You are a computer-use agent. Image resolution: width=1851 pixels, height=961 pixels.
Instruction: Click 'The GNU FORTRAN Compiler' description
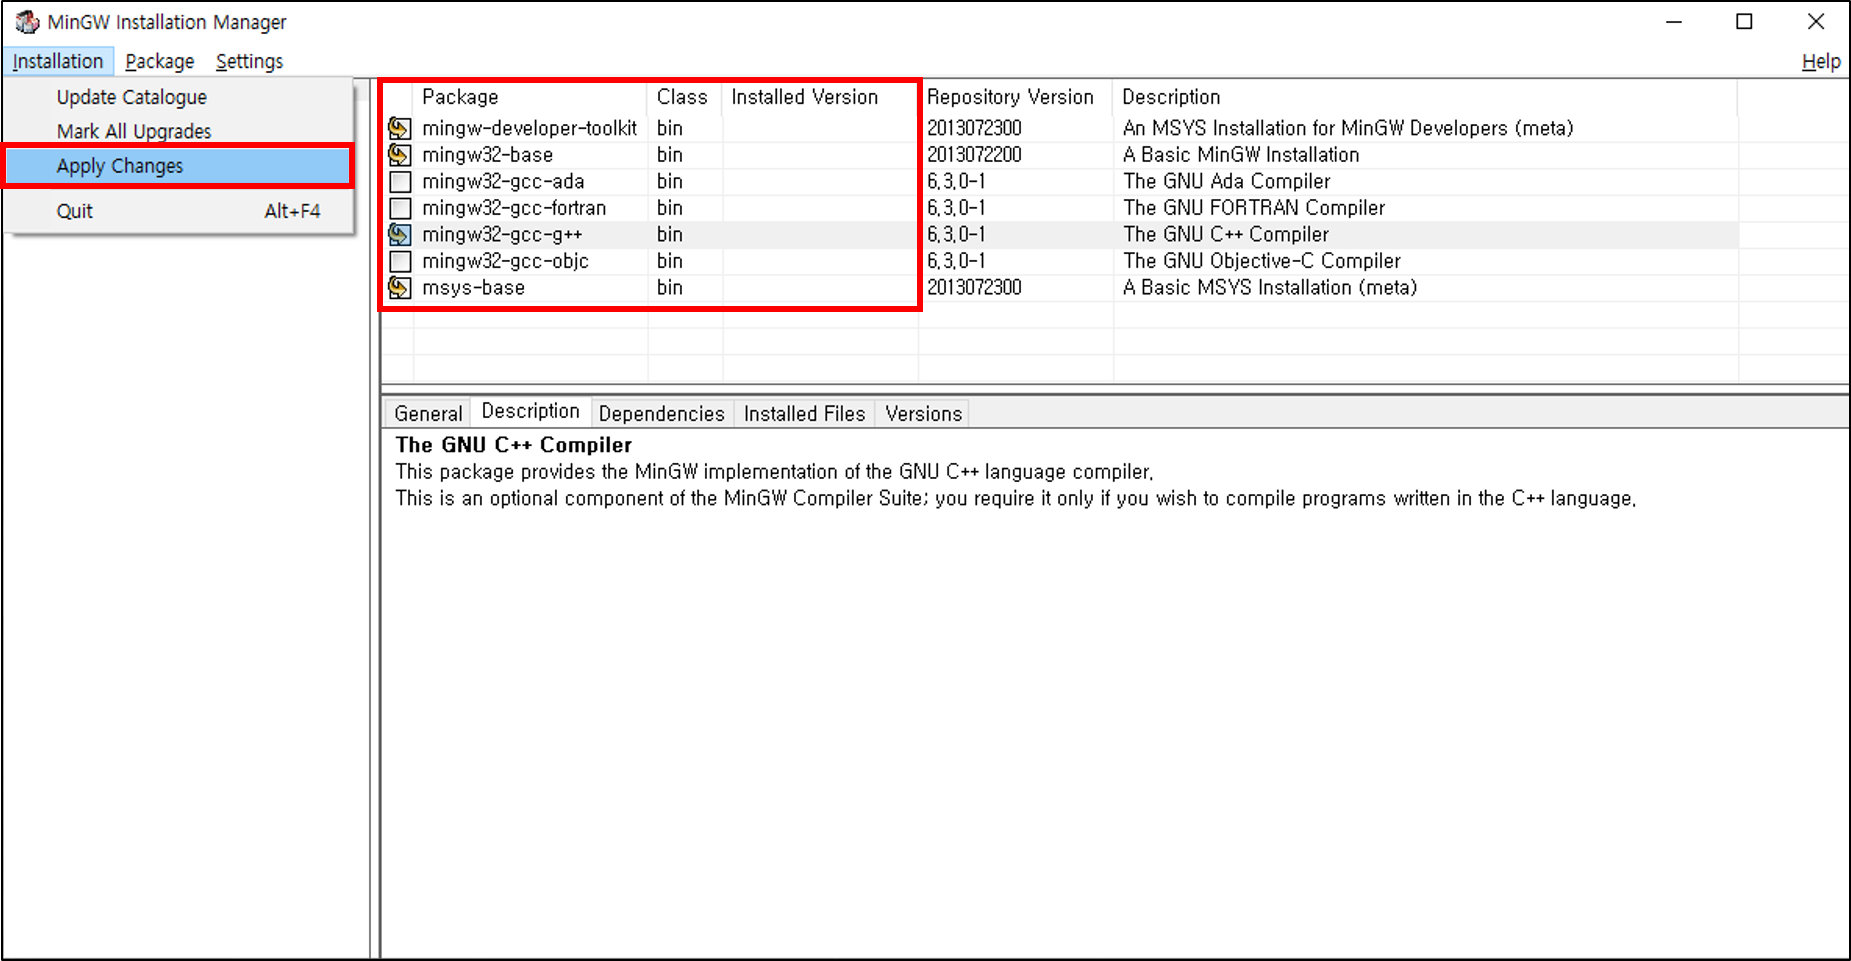pos(1254,208)
